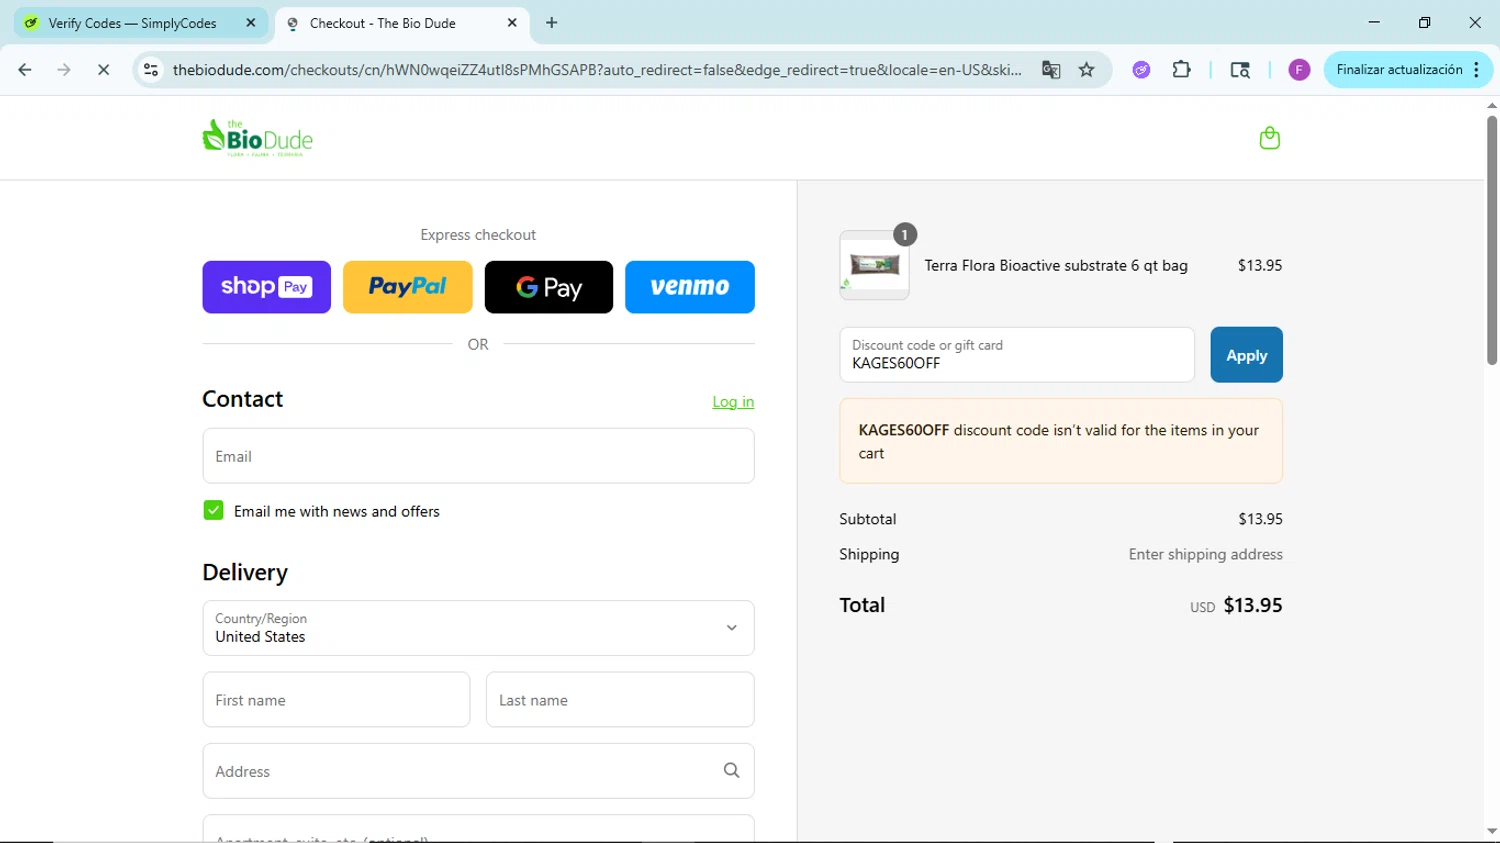Open the side panel search icon
The image size is (1500, 843).
[1240, 70]
